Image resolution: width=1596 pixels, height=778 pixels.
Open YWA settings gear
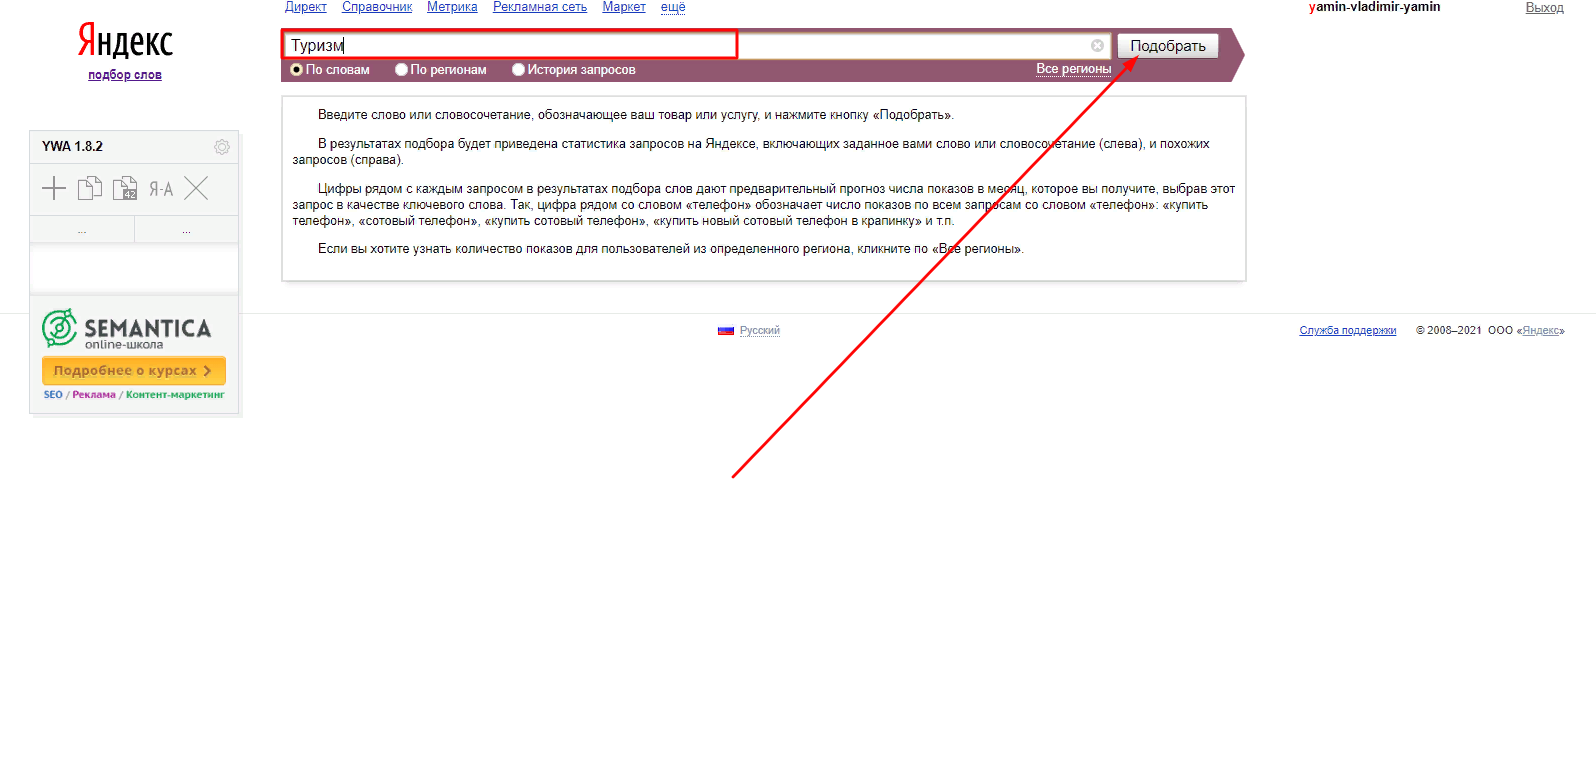coord(222,147)
